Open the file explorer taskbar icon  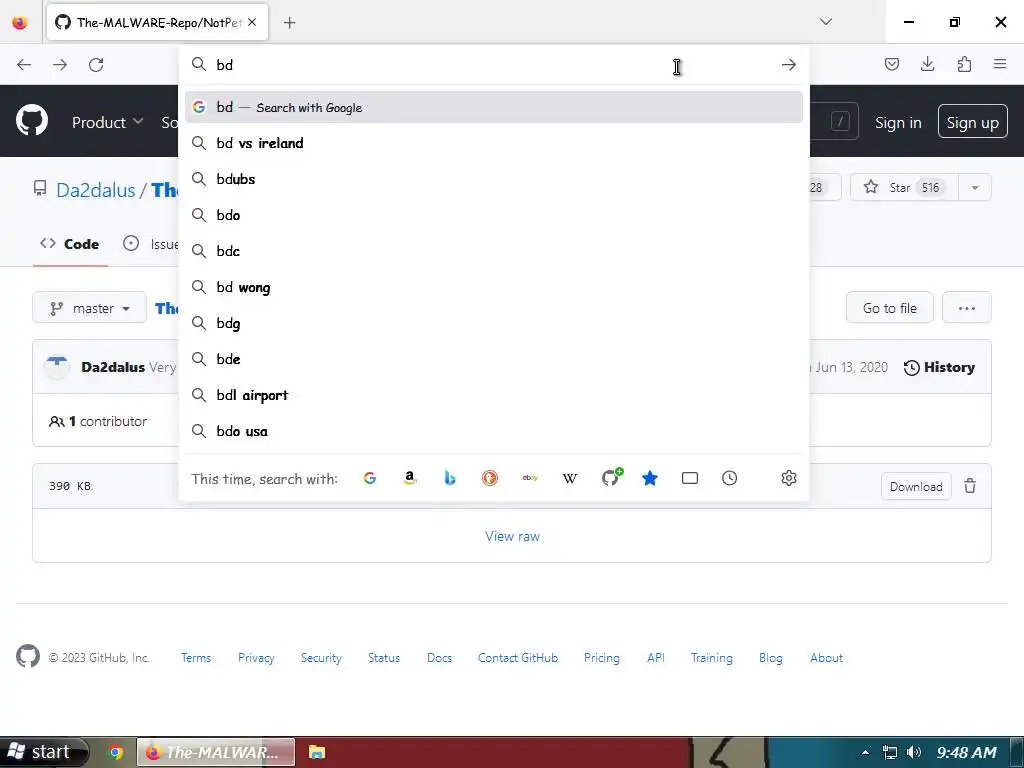click(317, 752)
